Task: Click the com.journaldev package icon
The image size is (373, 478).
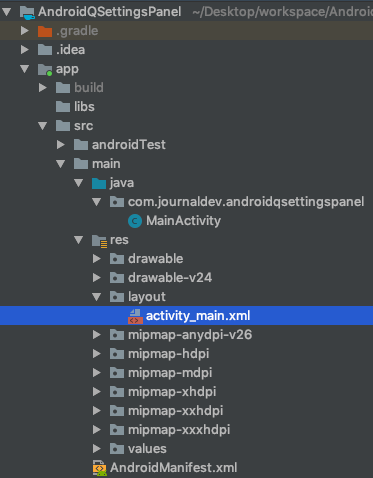Action: point(117,202)
